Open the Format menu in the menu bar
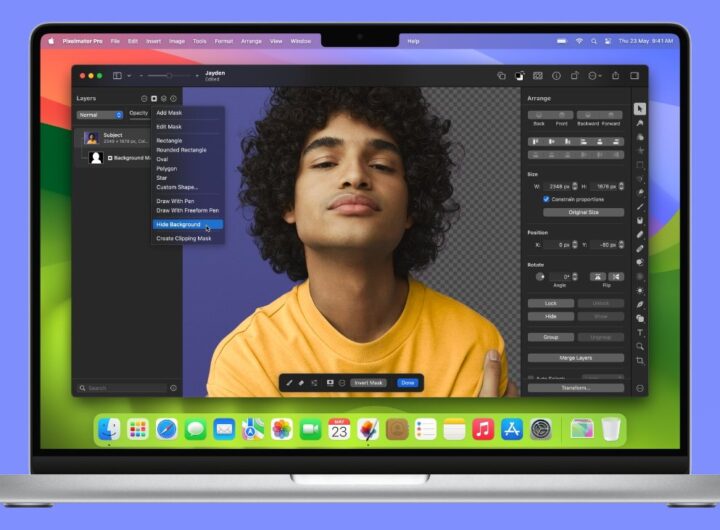The image size is (720, 530). coord(223,41)
